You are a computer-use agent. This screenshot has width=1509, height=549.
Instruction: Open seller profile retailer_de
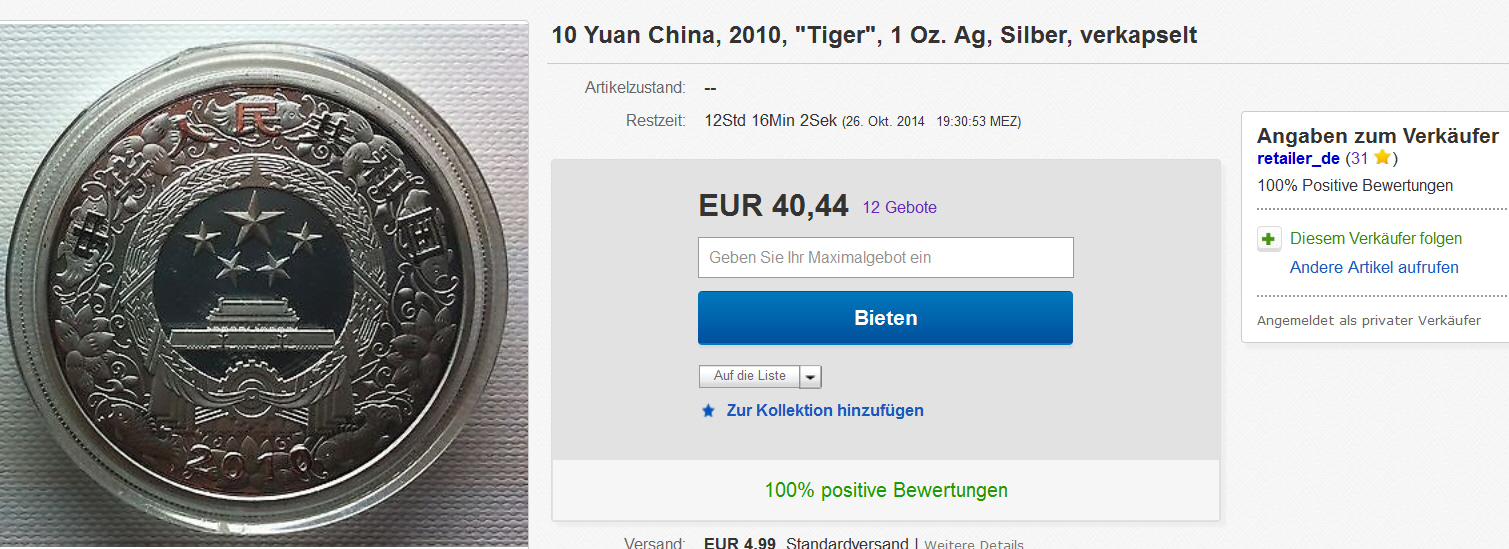tap(1298, 159)
